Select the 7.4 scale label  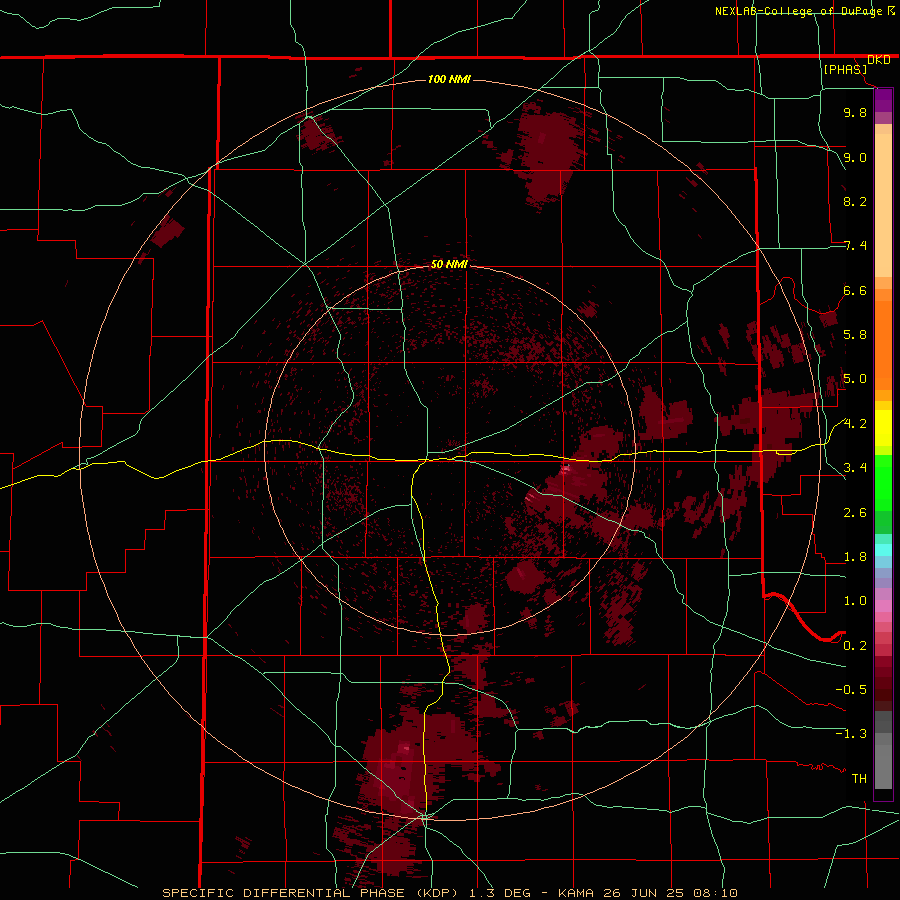pyautogui.click(x=855, y=246)
